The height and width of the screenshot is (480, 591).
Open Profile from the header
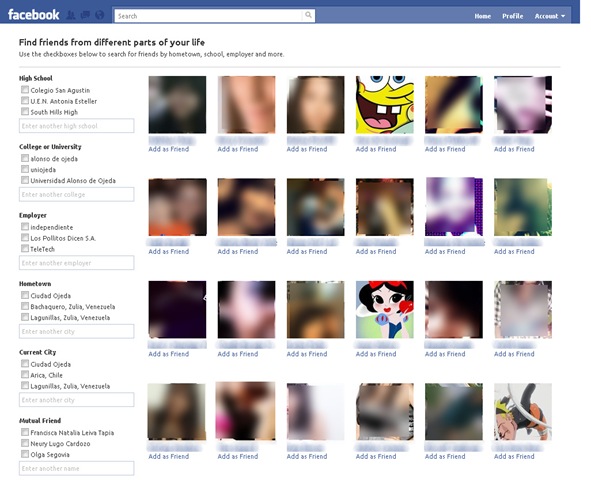[512, 16]
